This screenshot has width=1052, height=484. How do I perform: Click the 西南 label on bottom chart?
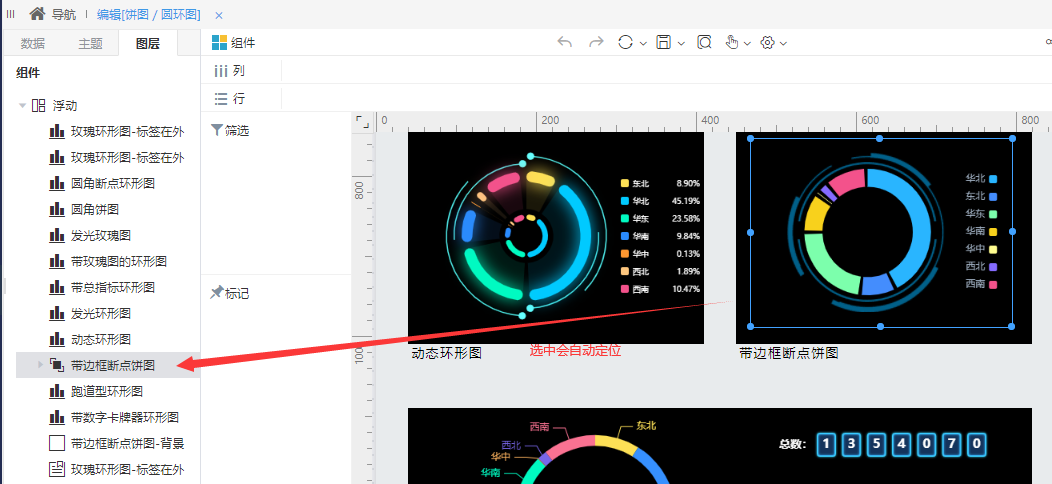539,426
